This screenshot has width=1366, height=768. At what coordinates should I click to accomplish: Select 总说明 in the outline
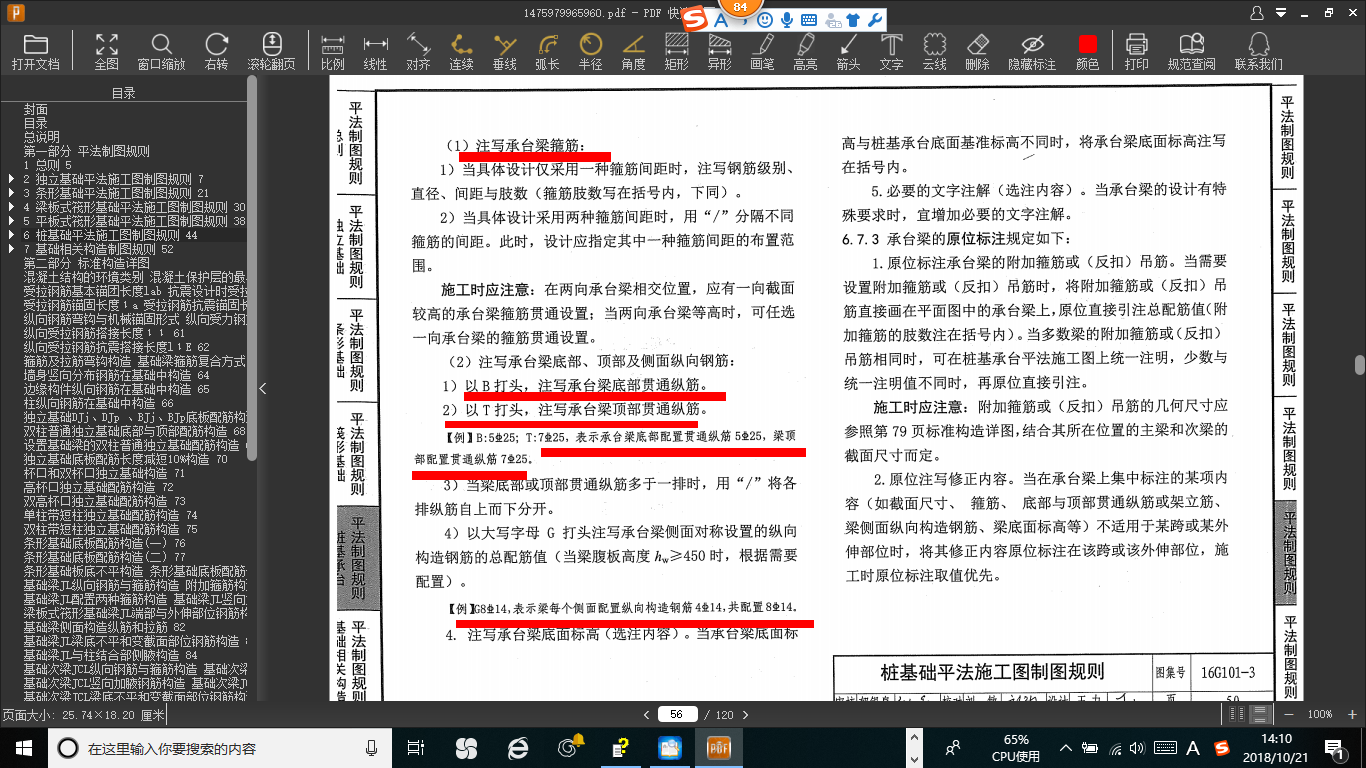[x=42, y=137]
